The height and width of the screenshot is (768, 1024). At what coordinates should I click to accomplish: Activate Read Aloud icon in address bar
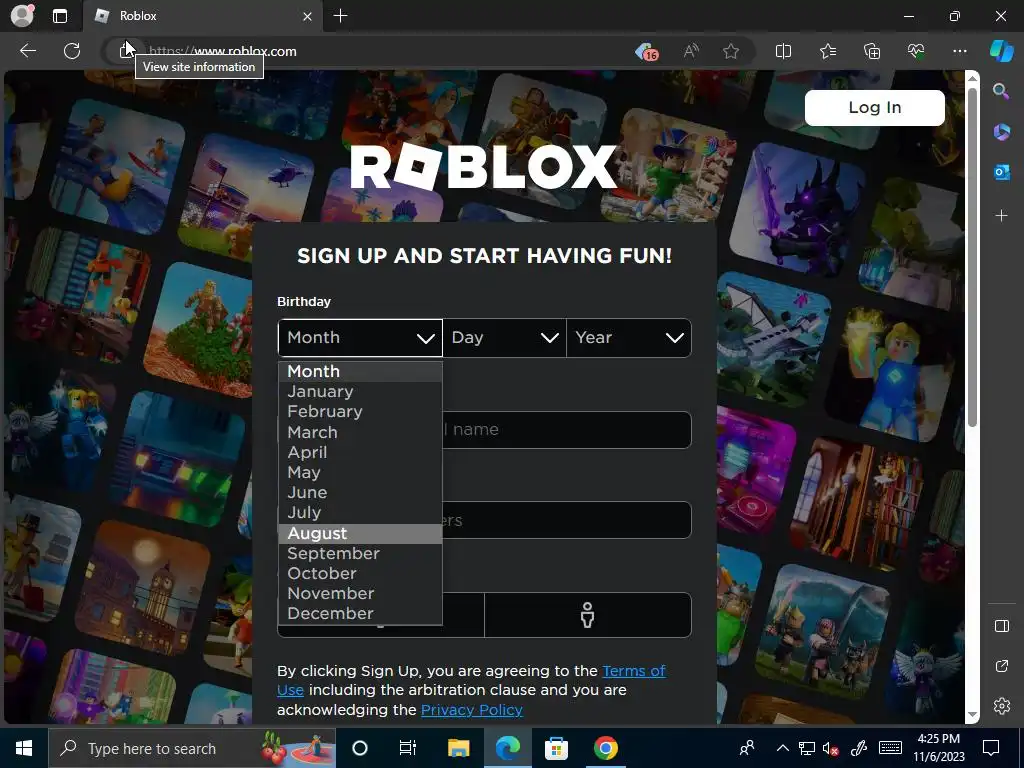[691, 51]
